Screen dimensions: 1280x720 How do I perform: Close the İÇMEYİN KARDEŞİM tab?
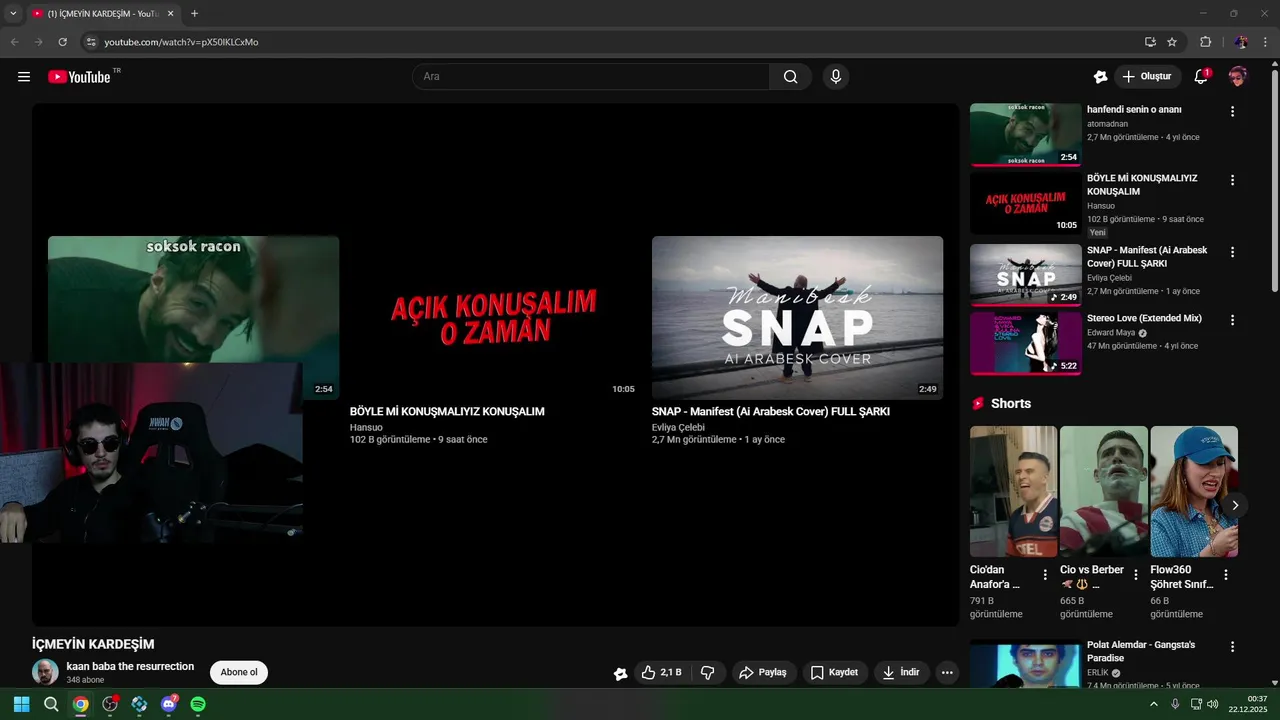point(170,14)
